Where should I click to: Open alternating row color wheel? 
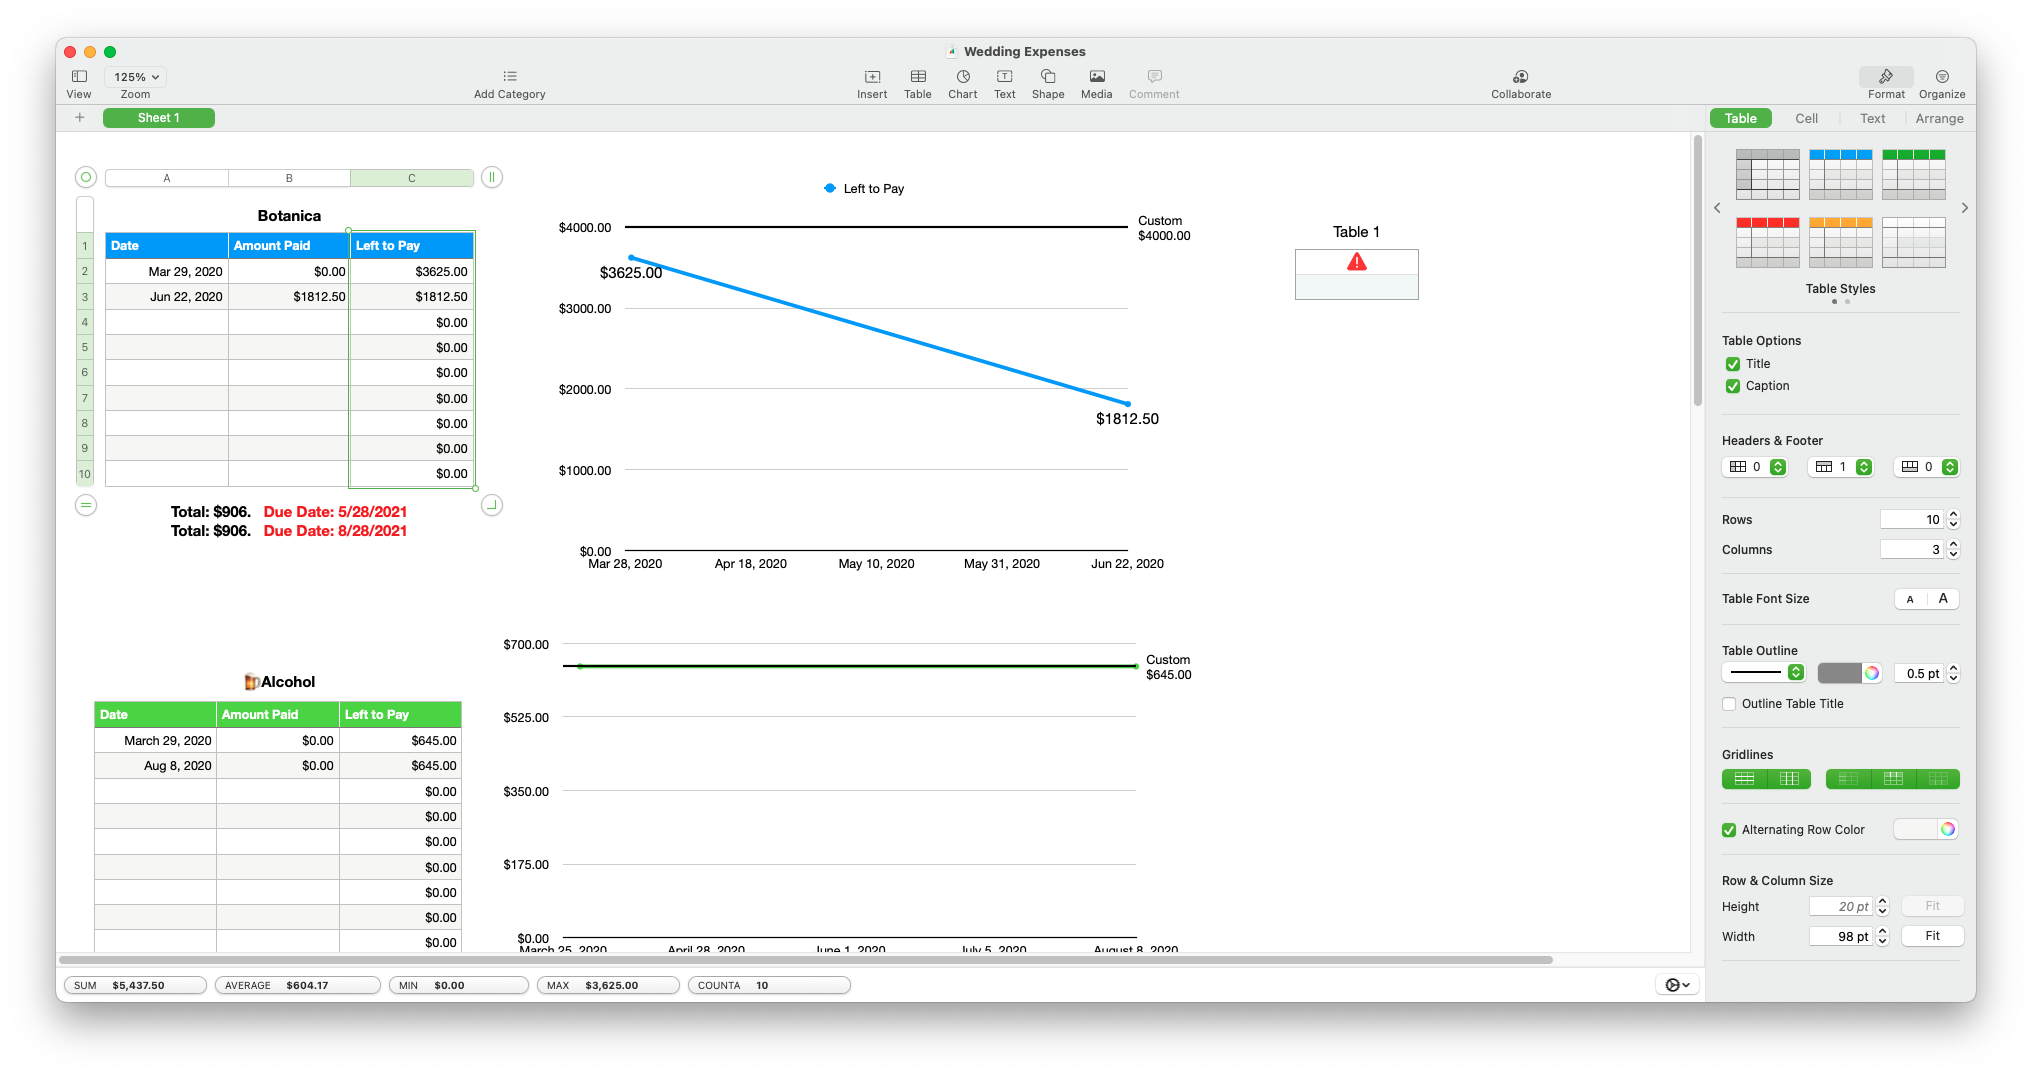click(1948, 829)
